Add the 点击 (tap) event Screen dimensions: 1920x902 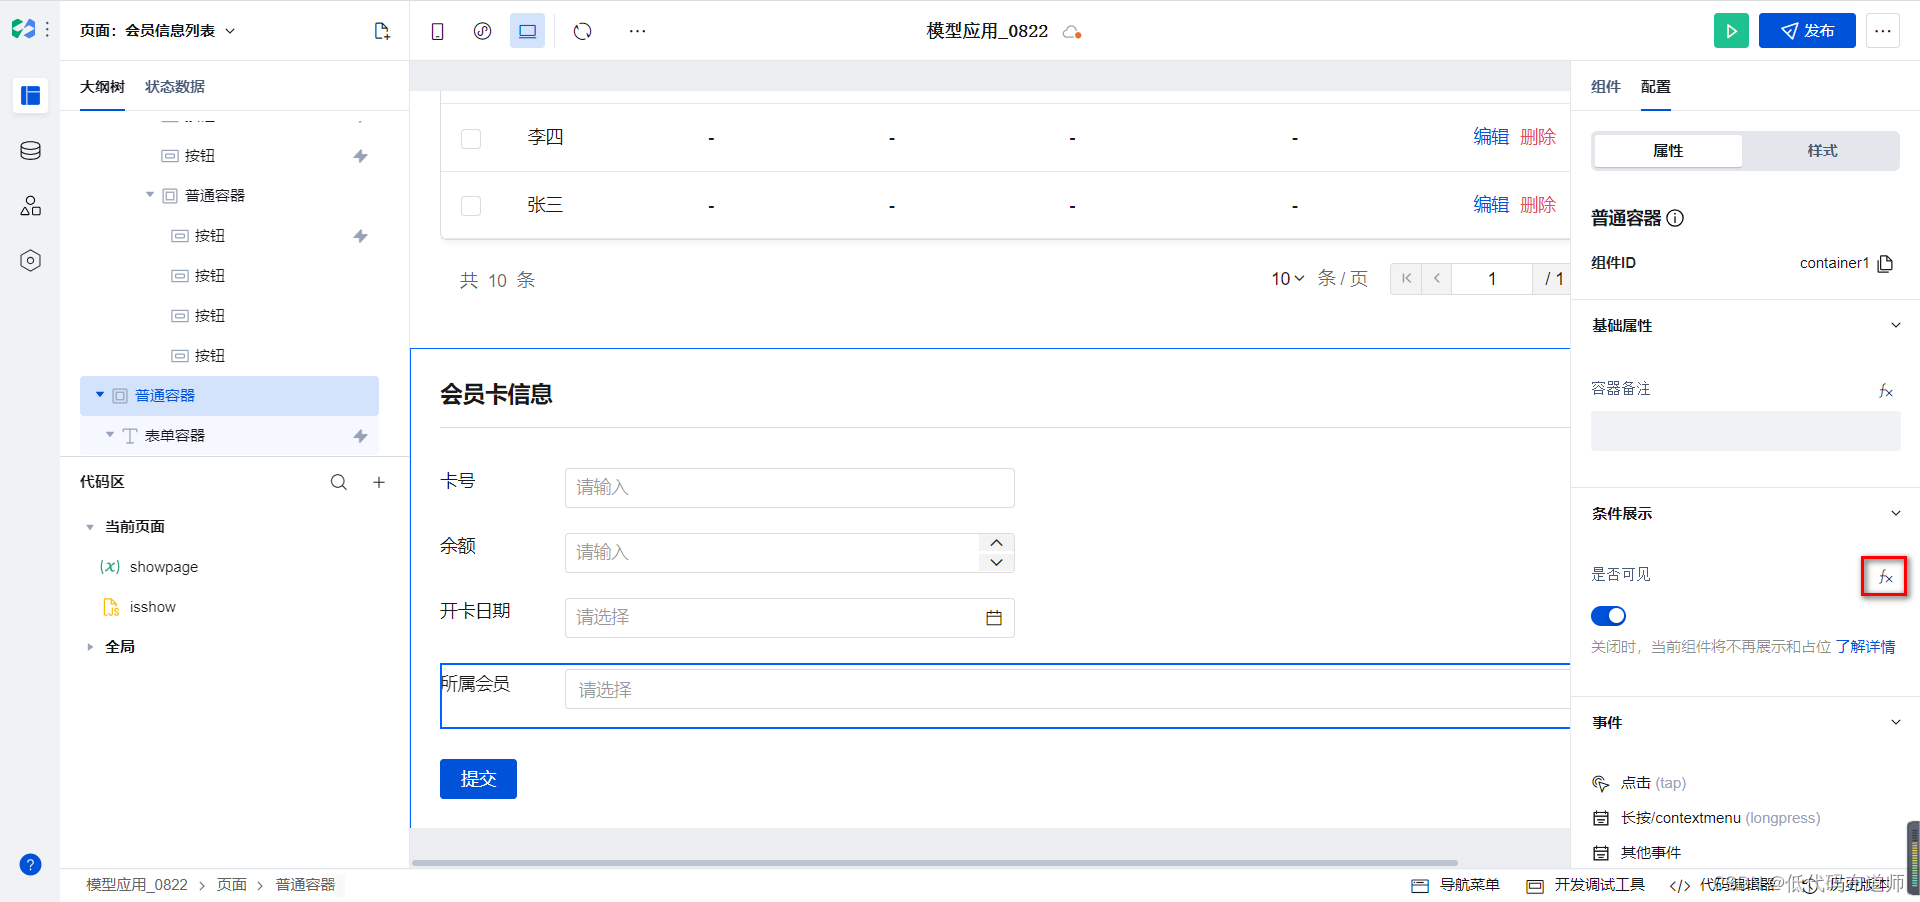(x=1639, y=783)
